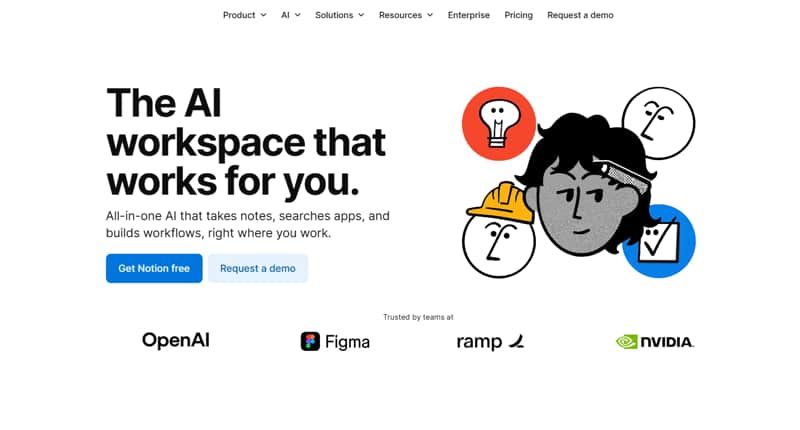Click the Get Notion free button
800x430 pixels.
pos(154,268)
